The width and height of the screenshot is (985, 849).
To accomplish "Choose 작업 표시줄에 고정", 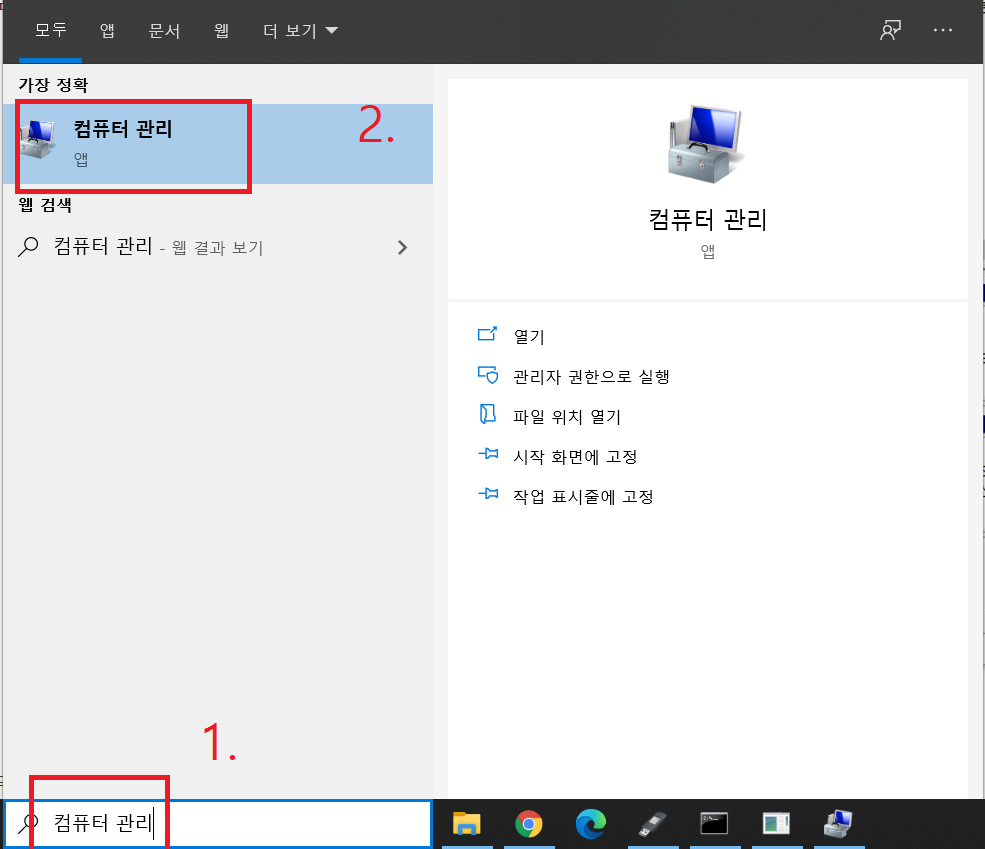I will coord(583,497).
